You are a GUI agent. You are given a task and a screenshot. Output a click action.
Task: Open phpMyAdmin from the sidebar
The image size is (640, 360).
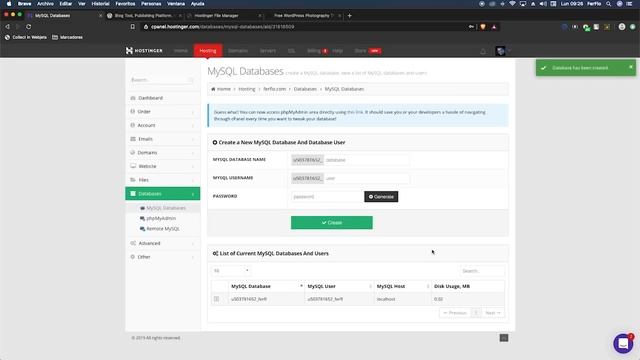tap(161, 218)
